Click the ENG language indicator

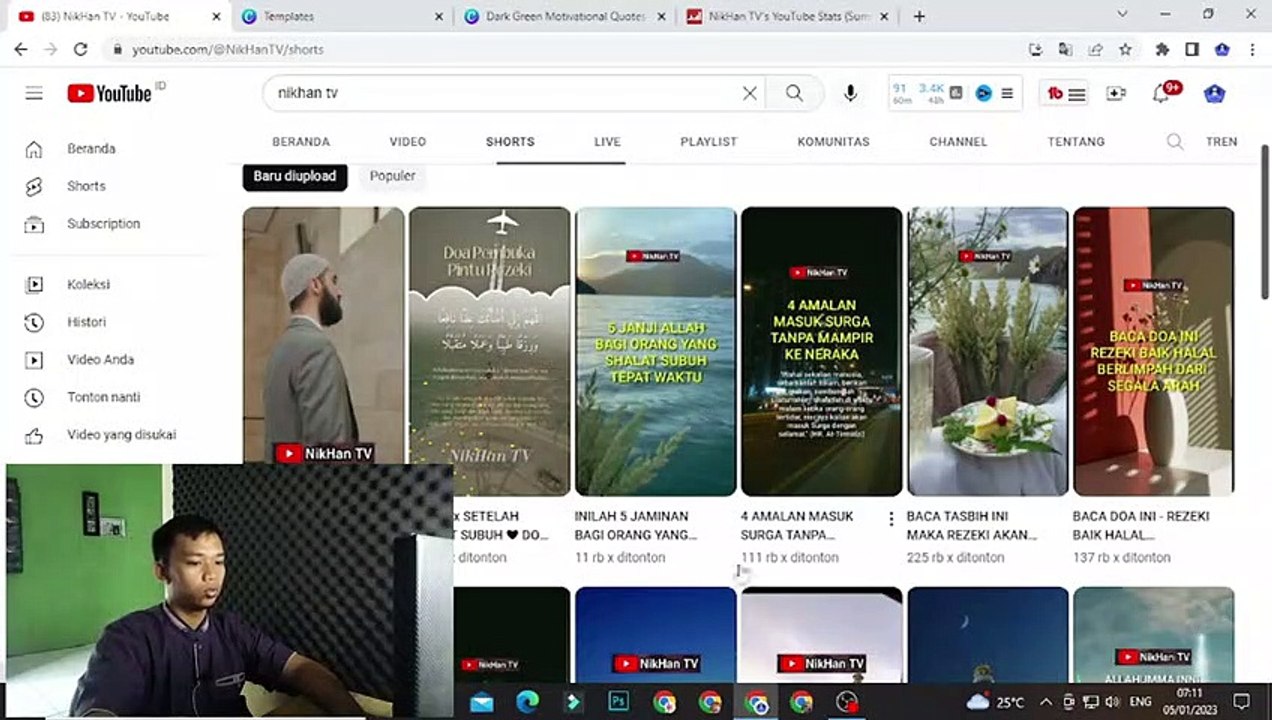coord(1140,701)
